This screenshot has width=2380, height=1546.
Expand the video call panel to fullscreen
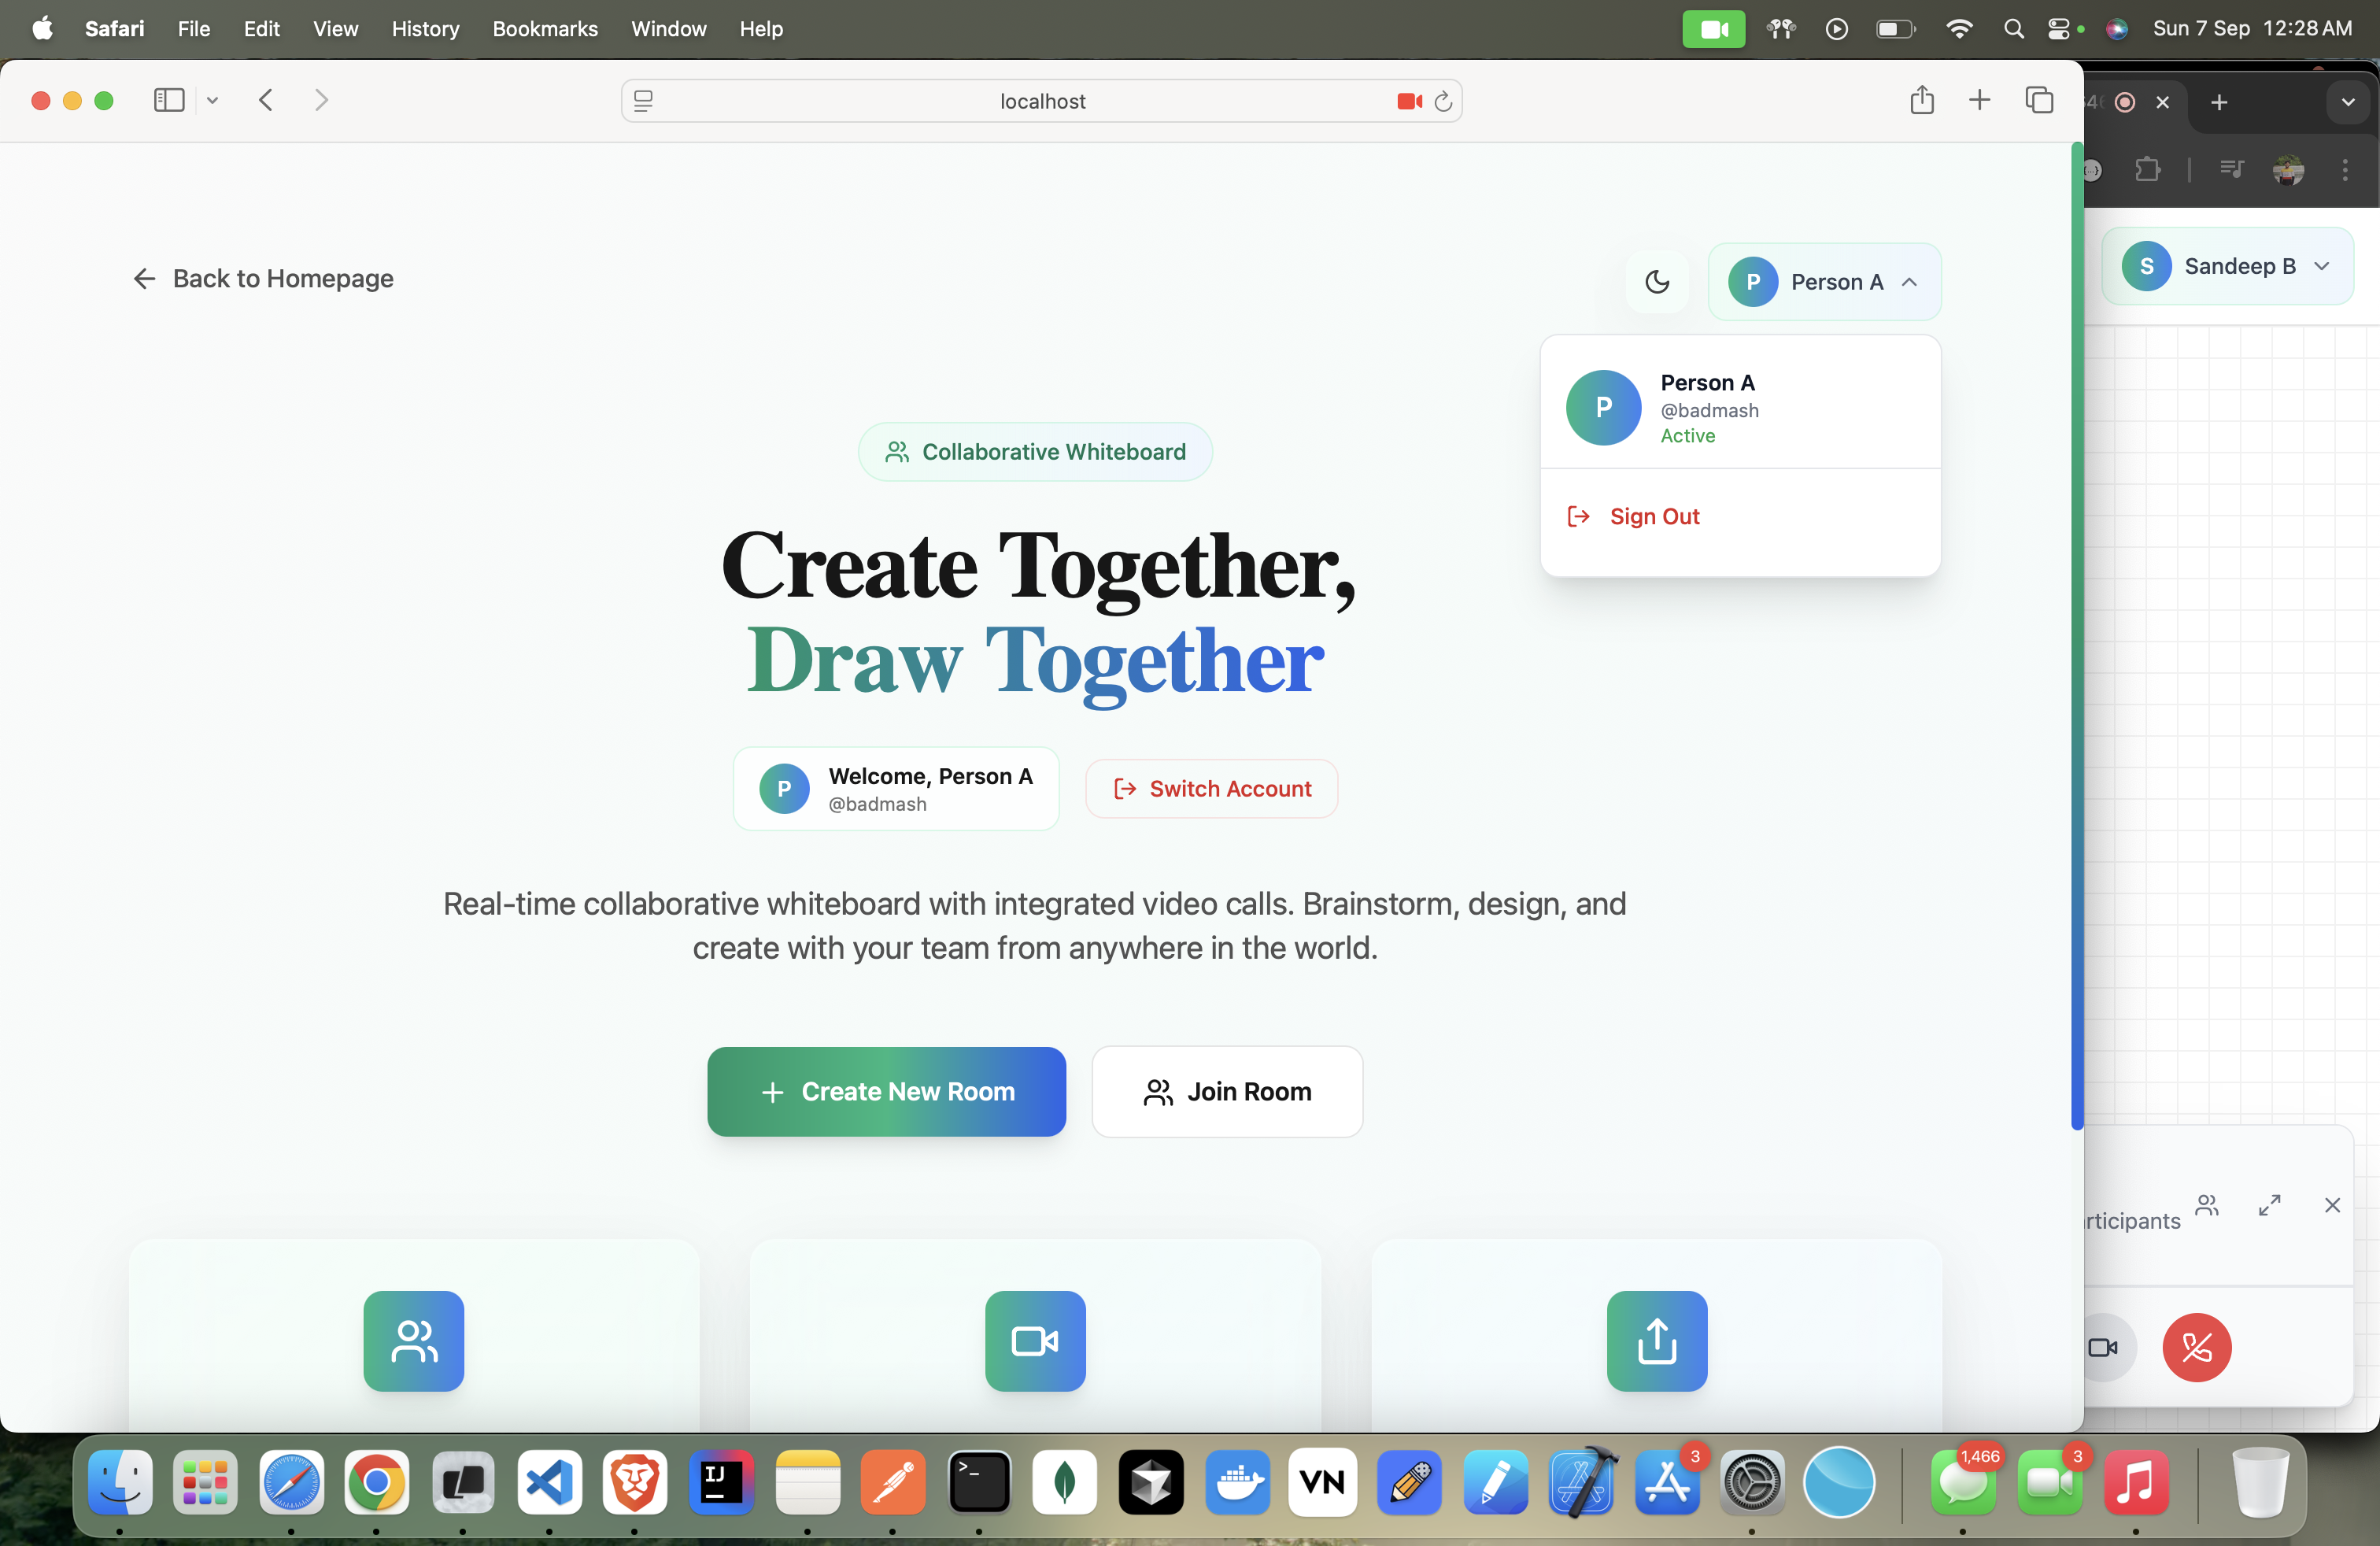pos(2269,1205)
